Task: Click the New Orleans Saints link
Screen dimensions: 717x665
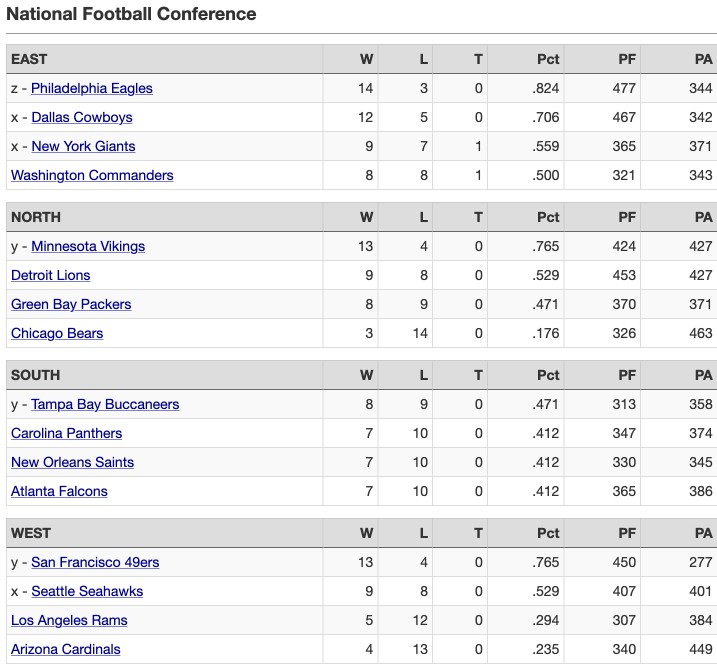Action: [x=72, y=462]
